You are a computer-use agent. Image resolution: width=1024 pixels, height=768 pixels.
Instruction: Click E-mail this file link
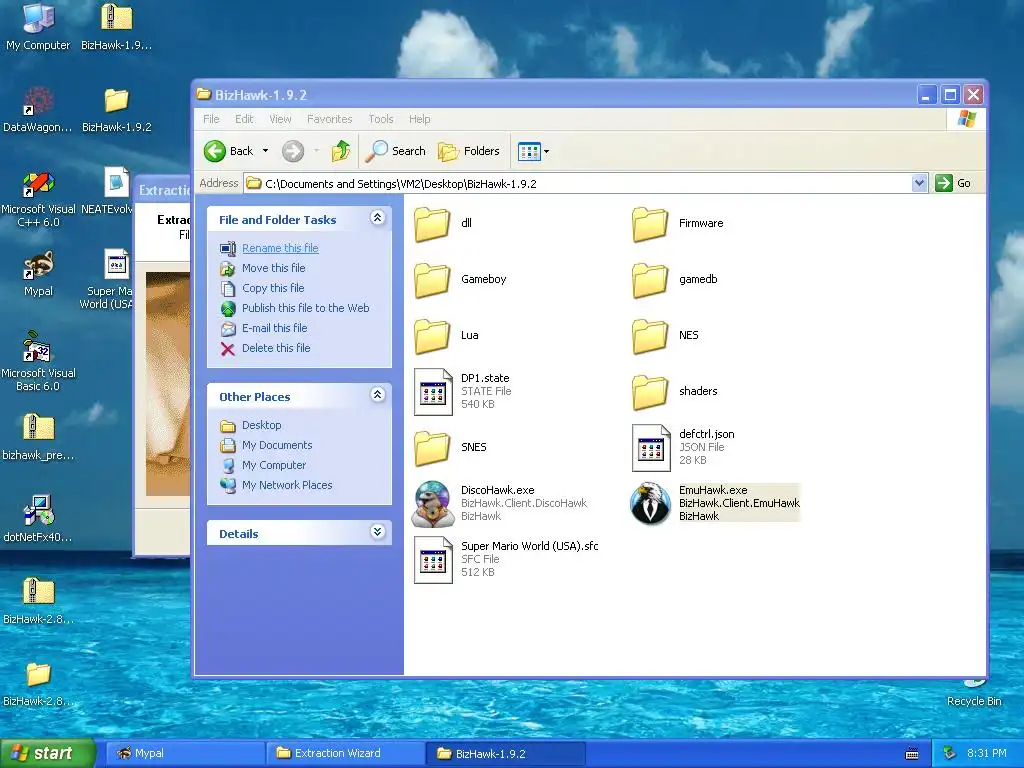point(274,328)
